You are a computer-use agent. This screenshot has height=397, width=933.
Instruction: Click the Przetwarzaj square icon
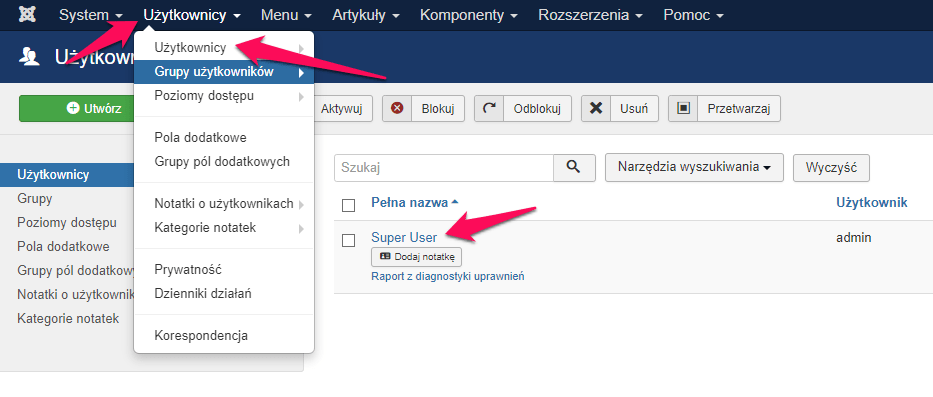coord(683,108)
